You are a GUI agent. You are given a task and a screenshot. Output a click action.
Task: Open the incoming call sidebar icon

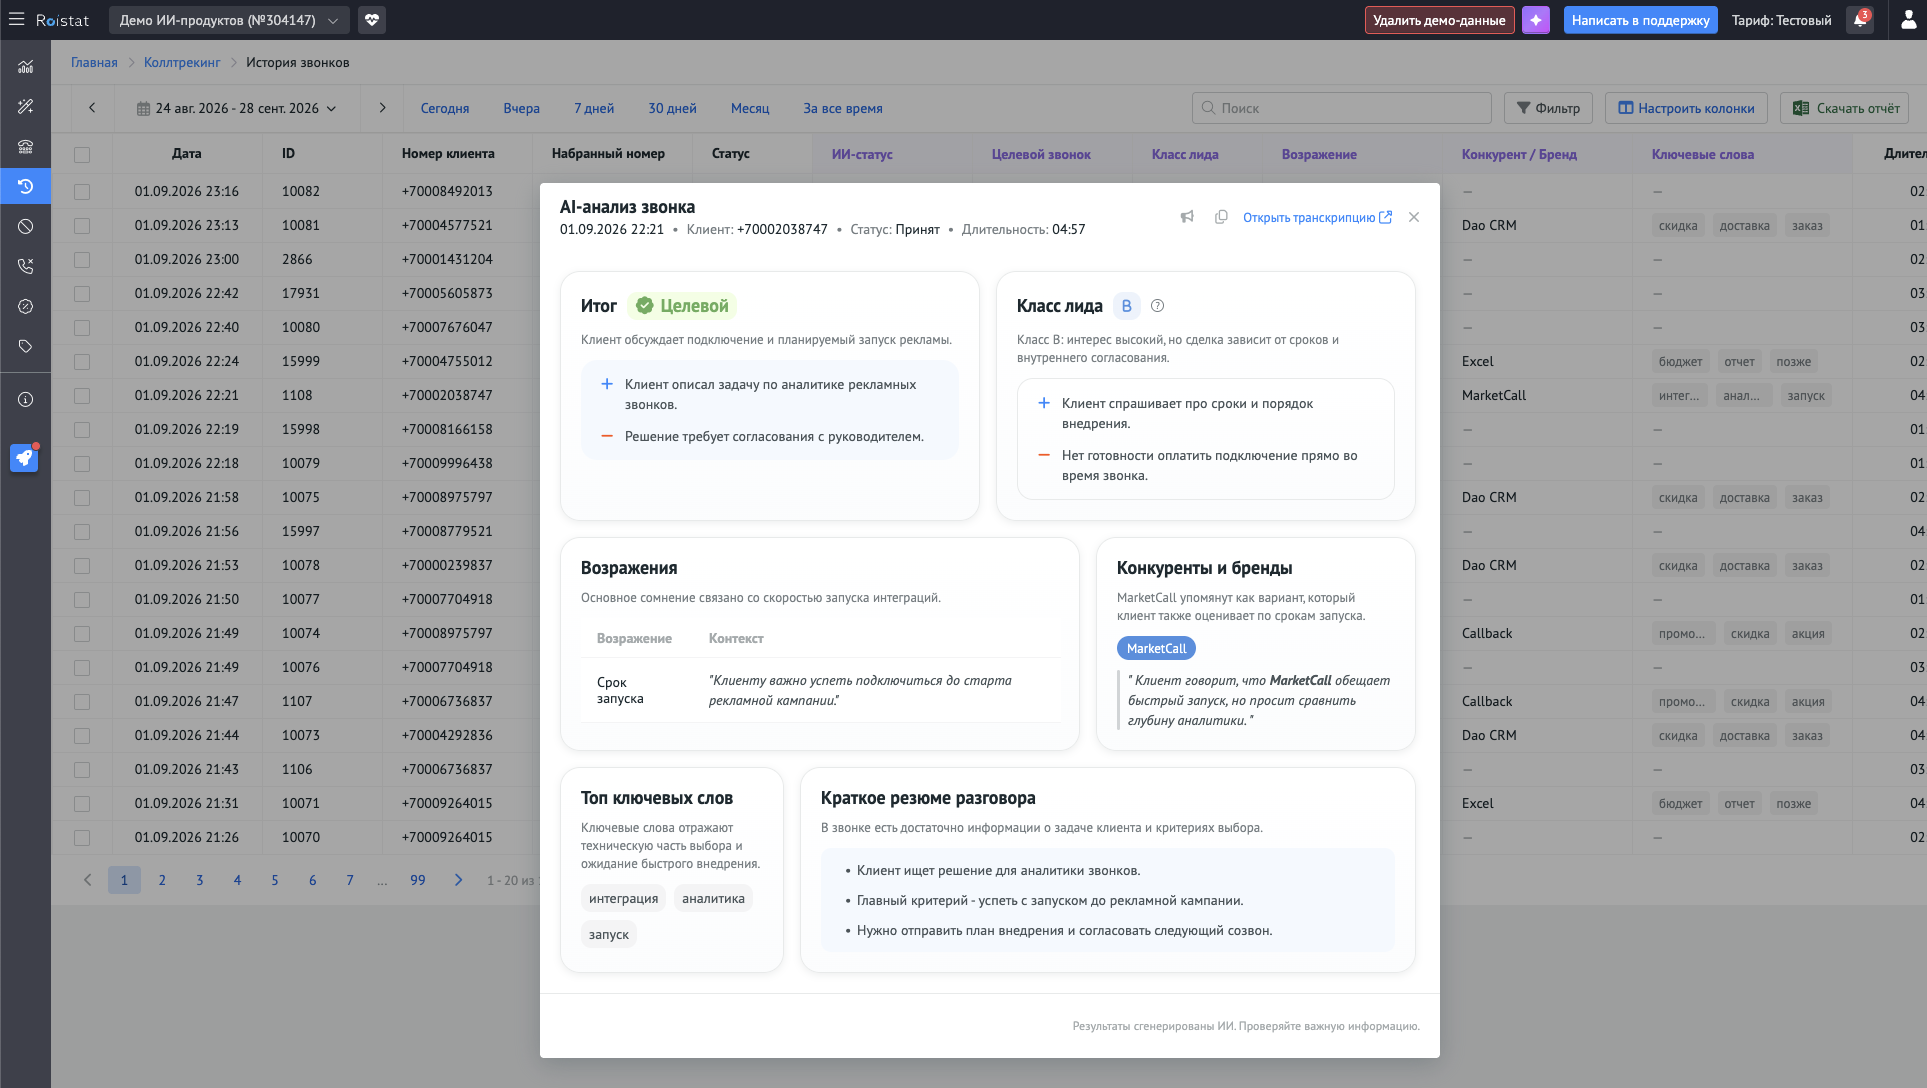pyautogui.click(x=26, y=267)
